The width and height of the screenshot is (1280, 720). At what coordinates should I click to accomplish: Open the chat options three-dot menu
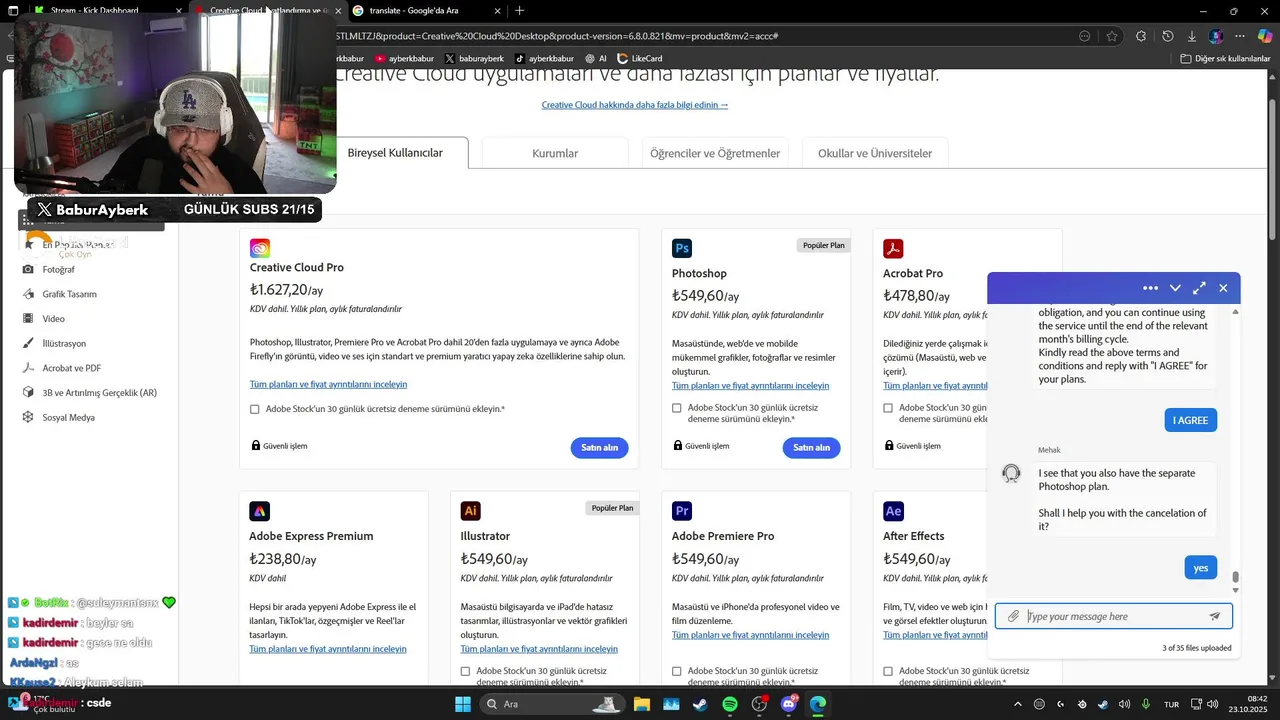(x=1150, y=288)
